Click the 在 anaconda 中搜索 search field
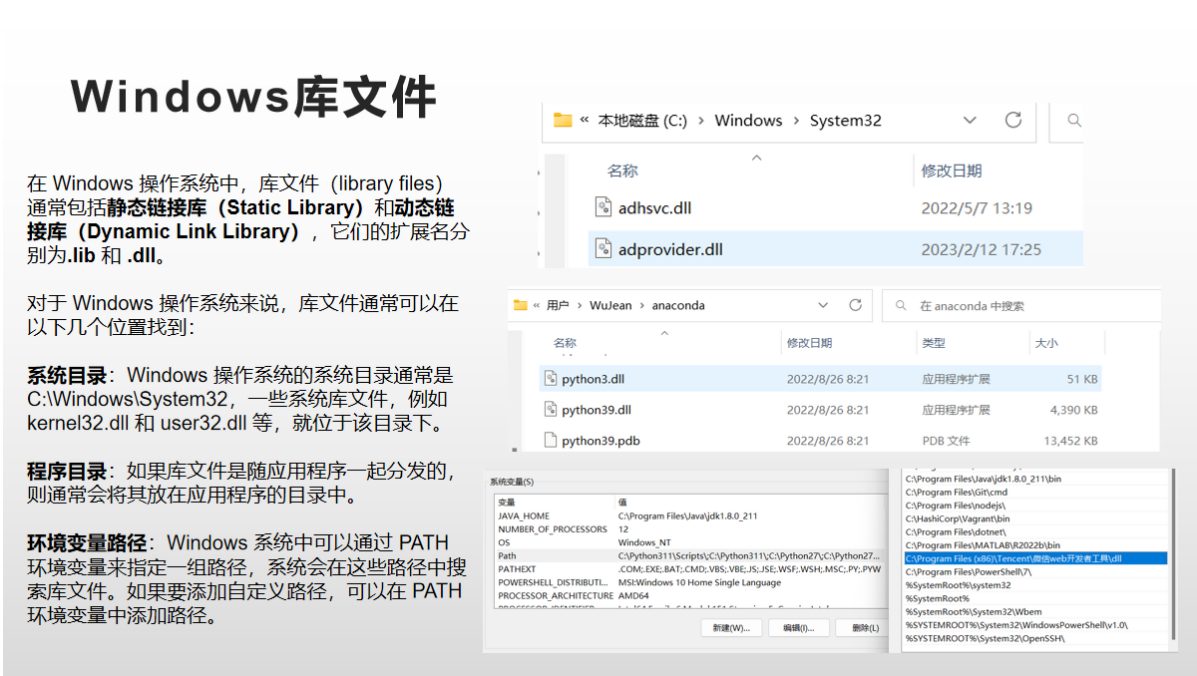Image resolution: width=1197 pixels, height=676 pixels. [1021, 306]
